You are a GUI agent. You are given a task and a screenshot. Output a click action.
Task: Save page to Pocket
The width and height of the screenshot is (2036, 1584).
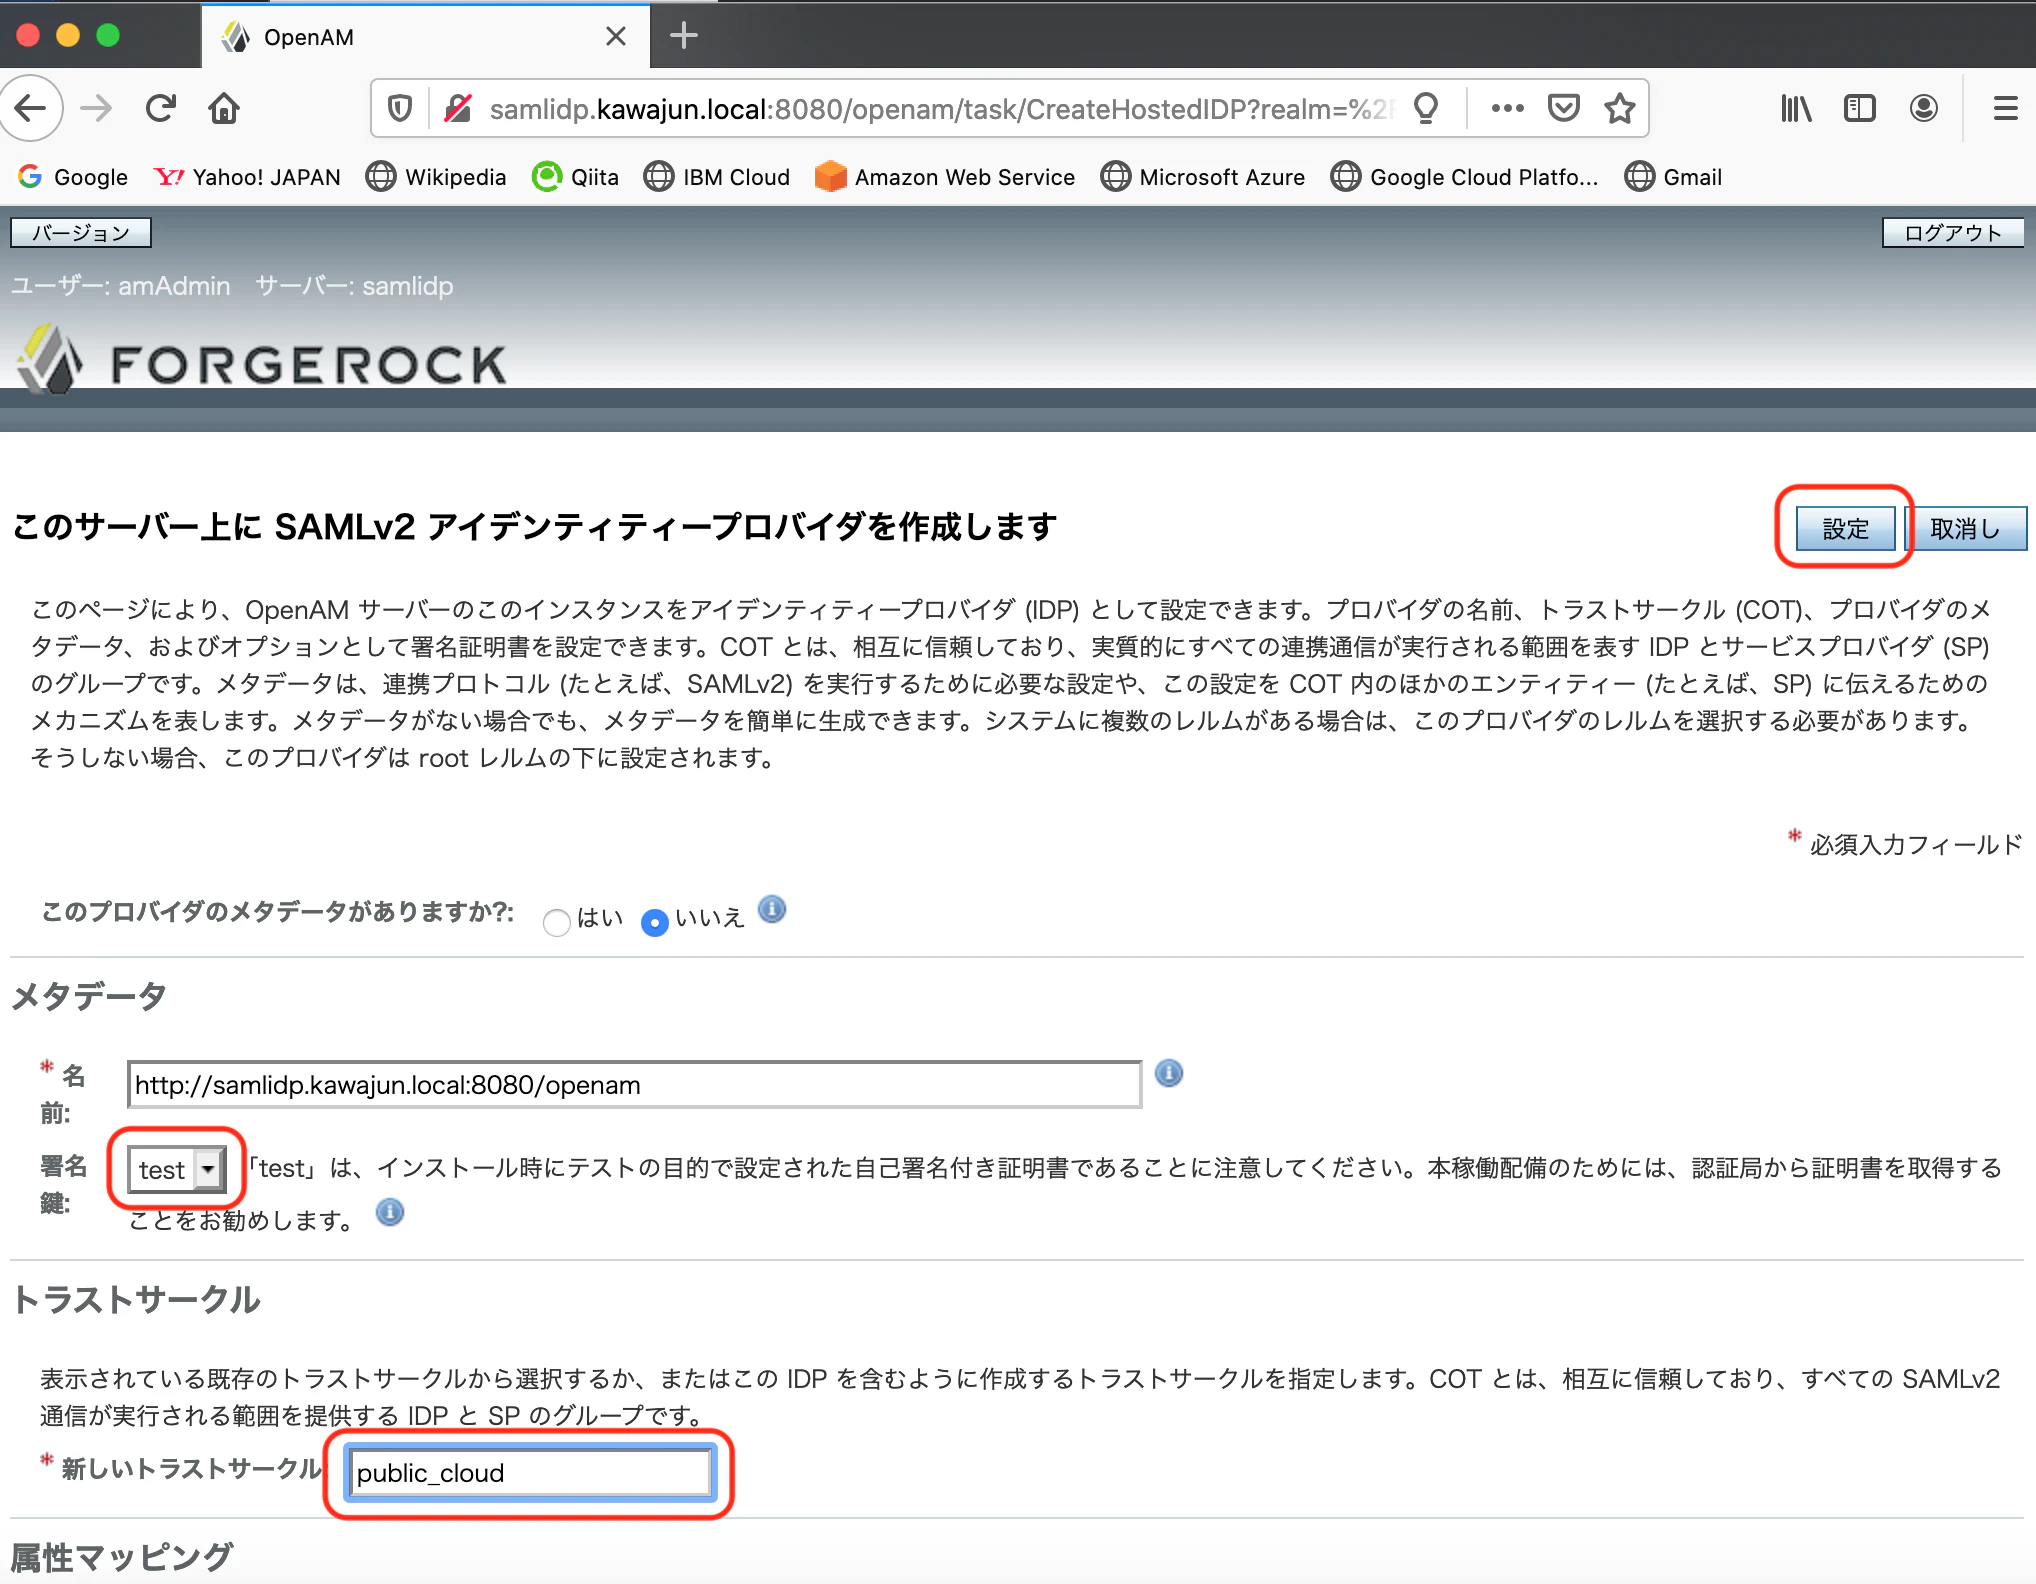[x=1563, y=108]
